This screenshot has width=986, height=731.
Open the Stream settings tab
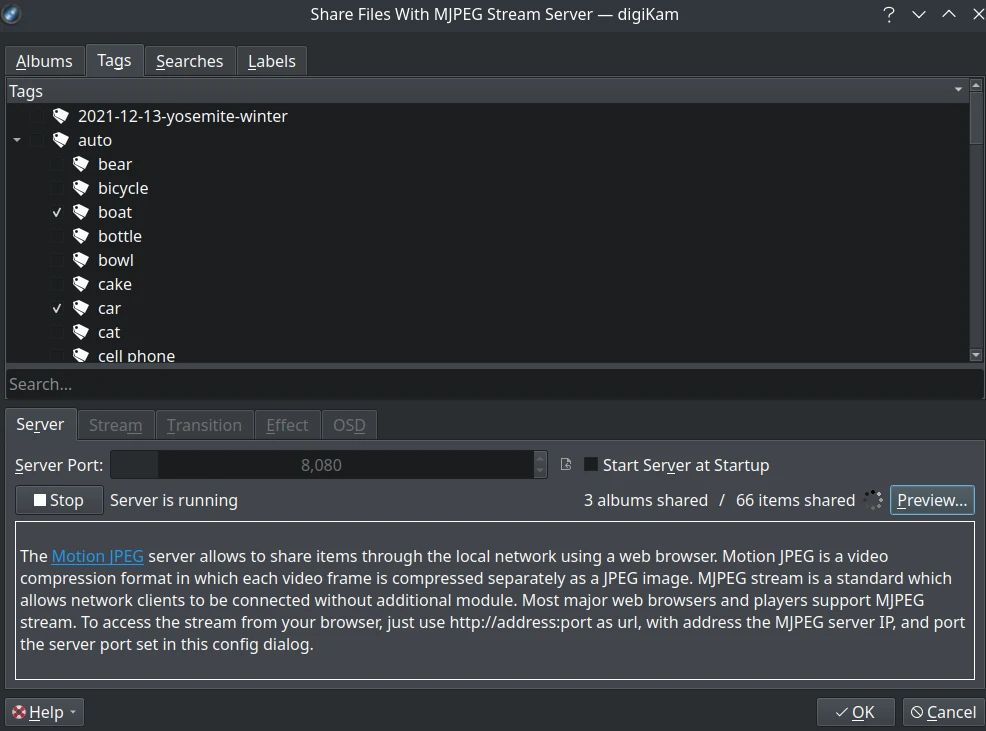click(x=115, y=425)
